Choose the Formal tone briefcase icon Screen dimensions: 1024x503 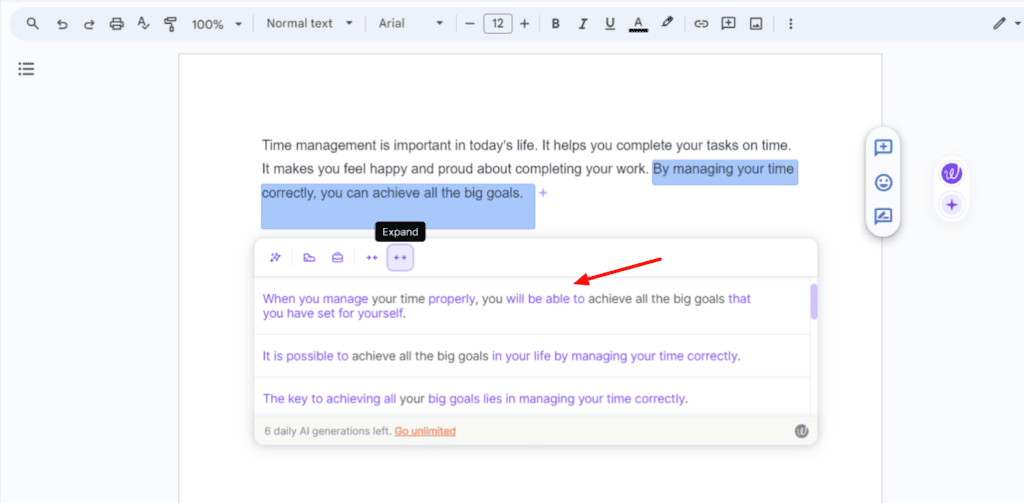pos(338,258)
